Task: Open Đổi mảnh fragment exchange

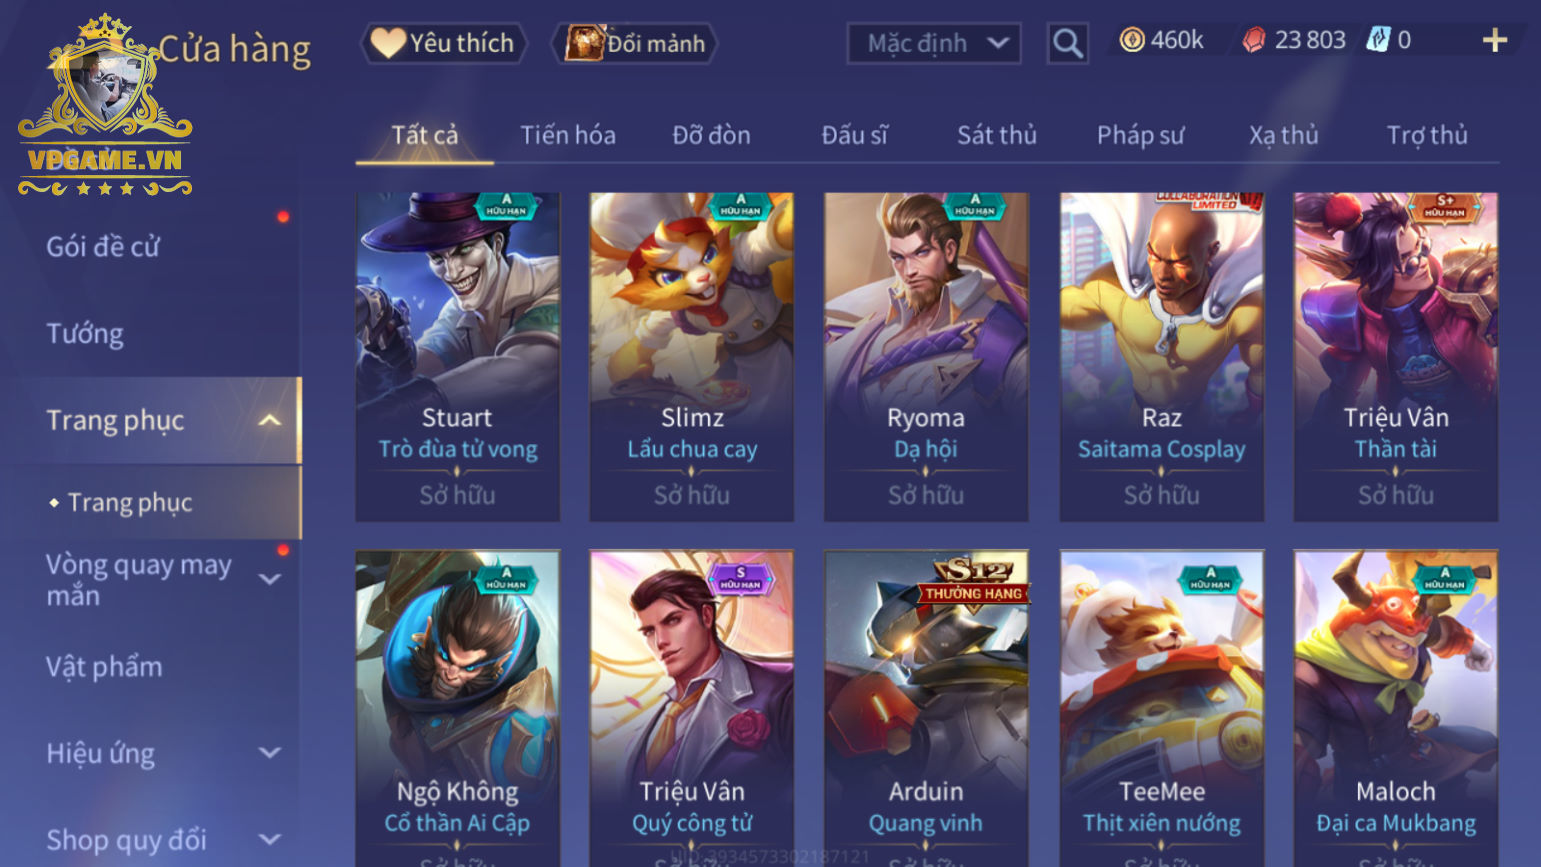Action: 635,43
